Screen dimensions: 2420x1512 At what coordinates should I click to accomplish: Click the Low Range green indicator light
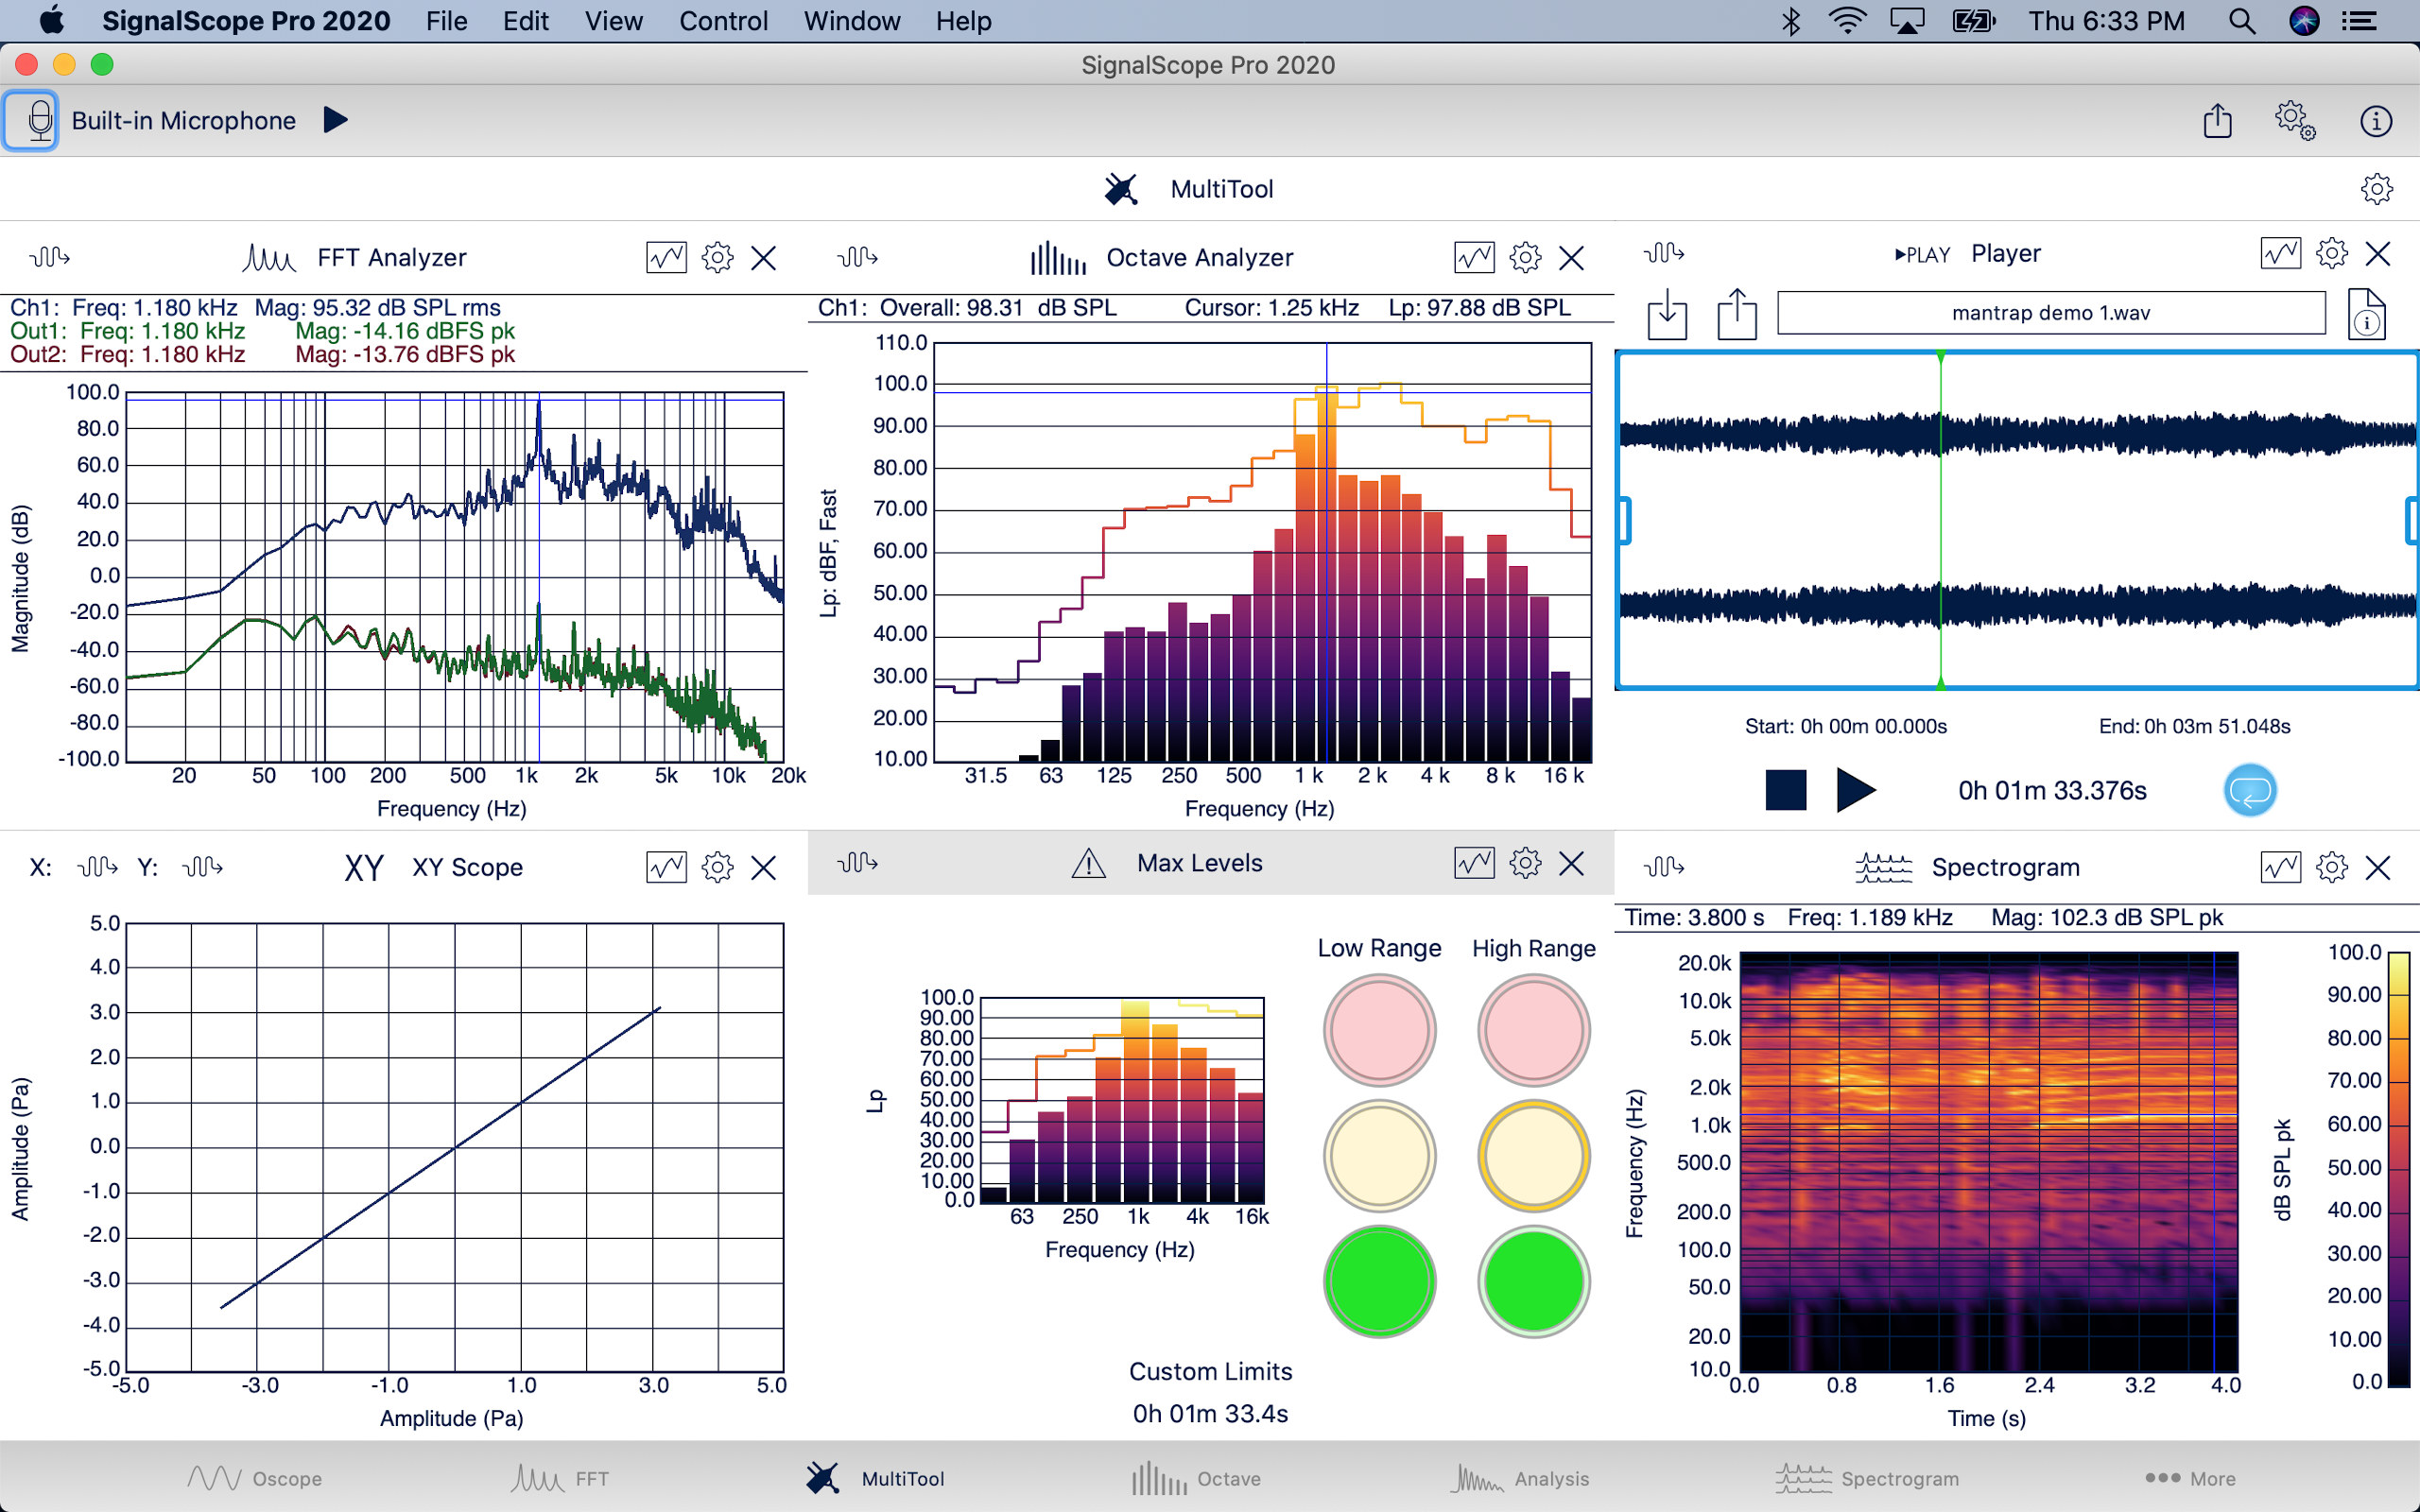pos(1380,1282)
